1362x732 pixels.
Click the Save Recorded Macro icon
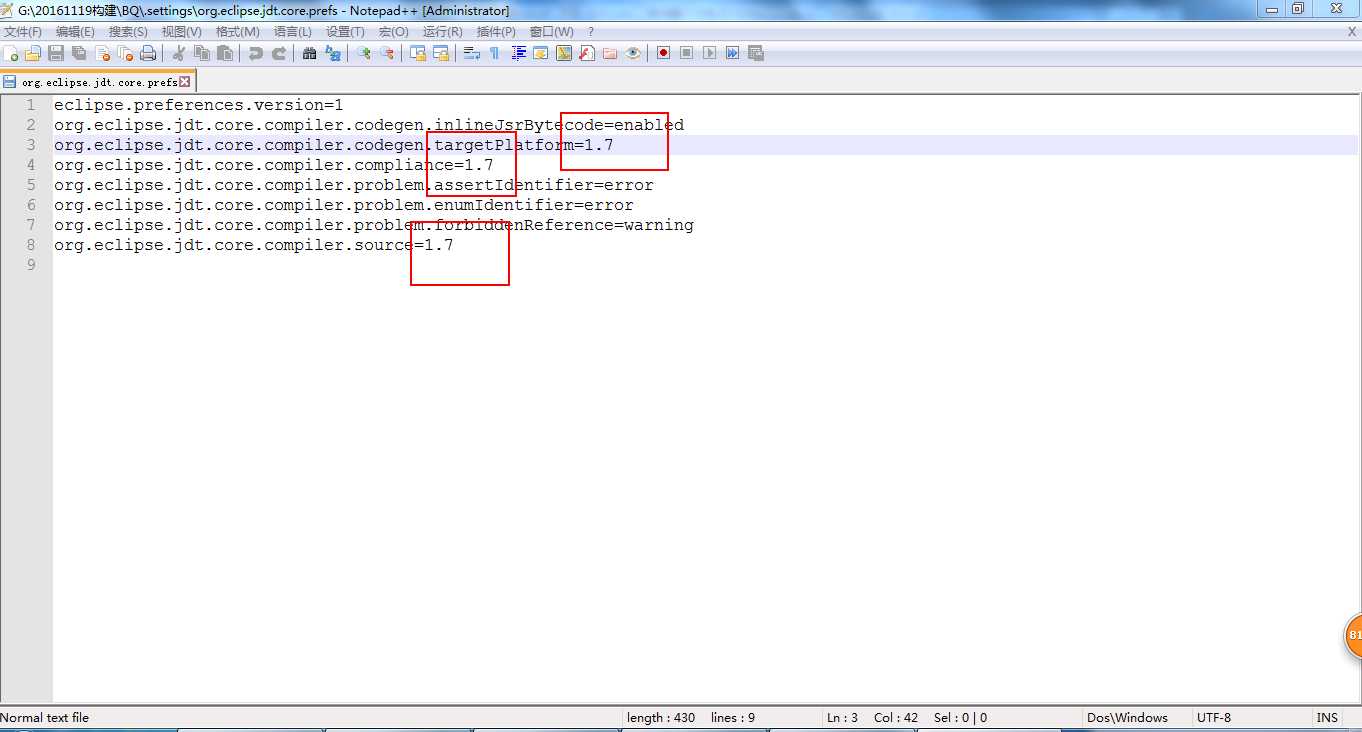[x=755, y=53]
